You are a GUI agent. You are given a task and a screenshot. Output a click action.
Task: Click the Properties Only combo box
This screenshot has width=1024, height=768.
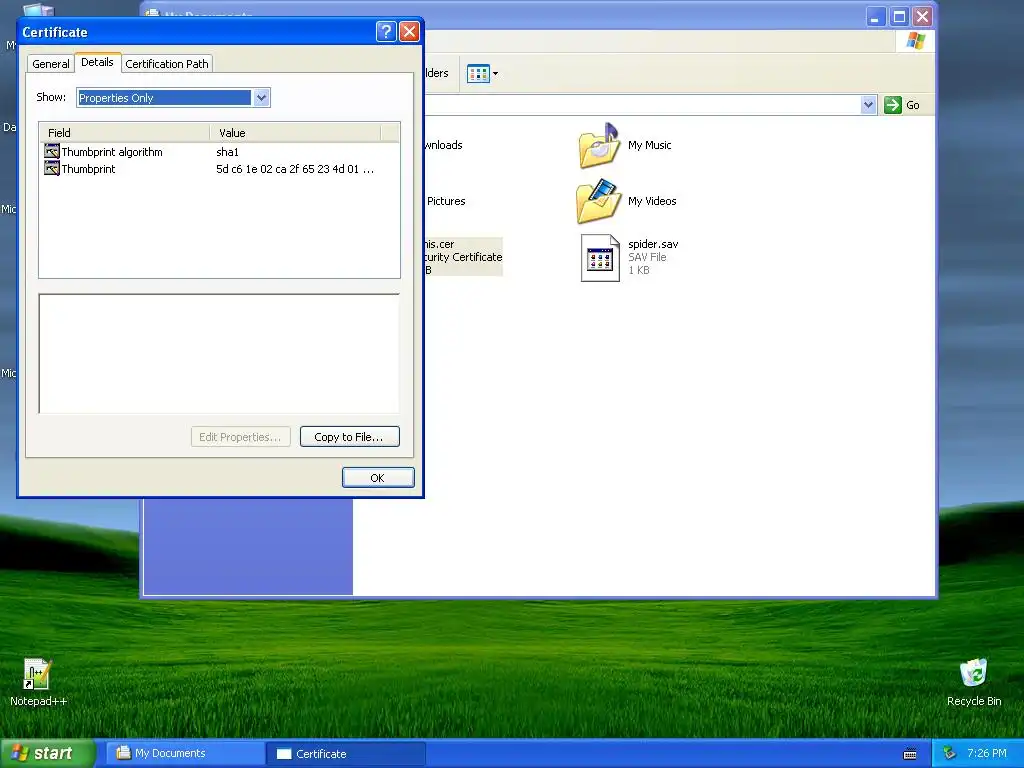(x=173, y=98)
